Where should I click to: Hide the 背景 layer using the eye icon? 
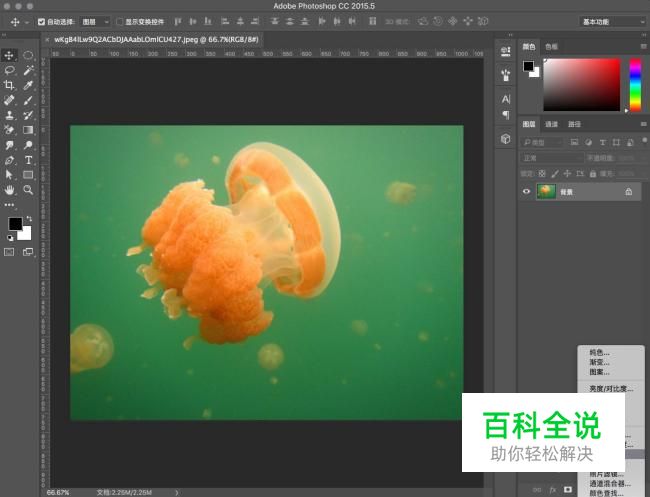click(528, 191)
